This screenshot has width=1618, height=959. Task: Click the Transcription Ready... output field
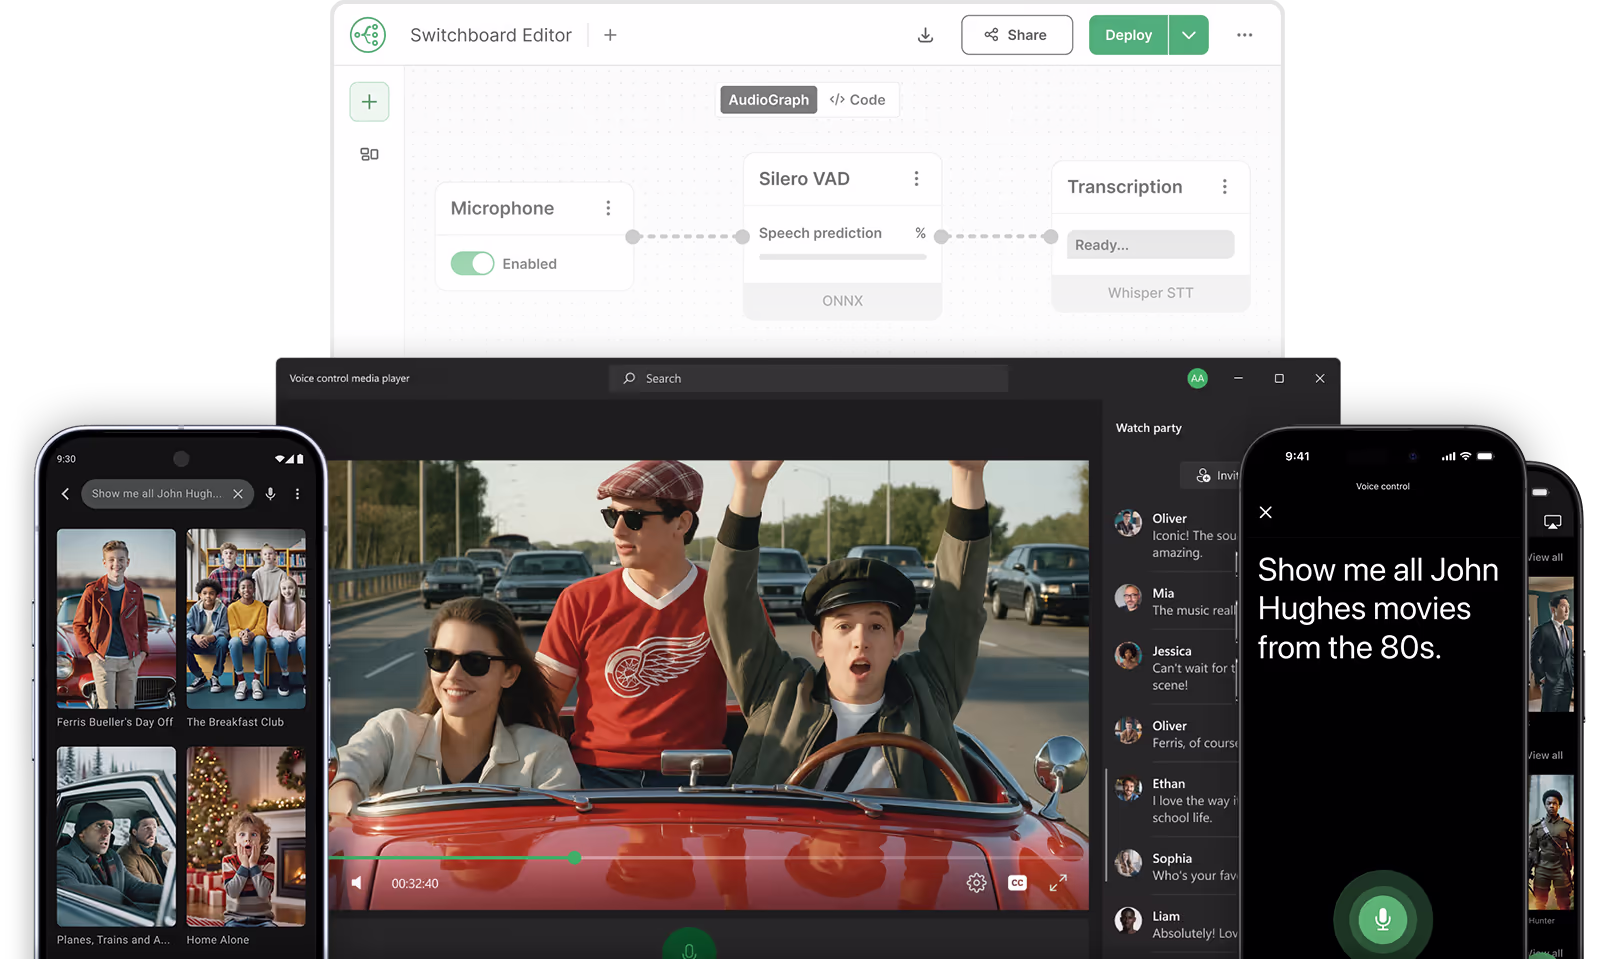click(x=1150, y=245)
